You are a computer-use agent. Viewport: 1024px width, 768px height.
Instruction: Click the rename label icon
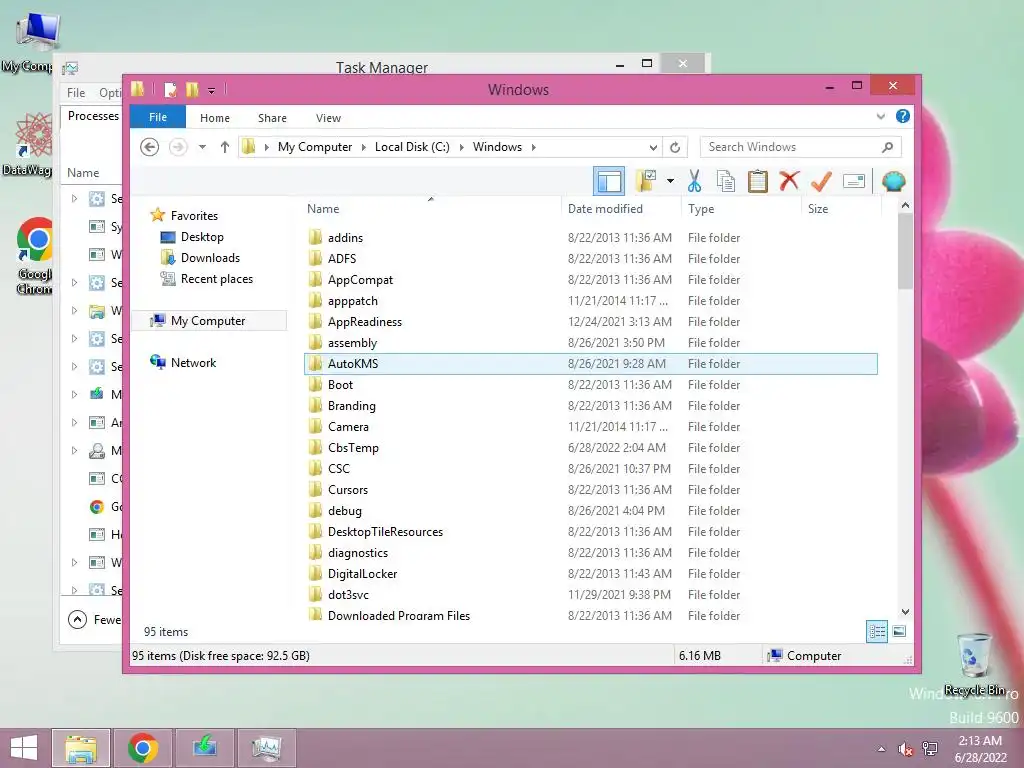[x=854, y=181]
